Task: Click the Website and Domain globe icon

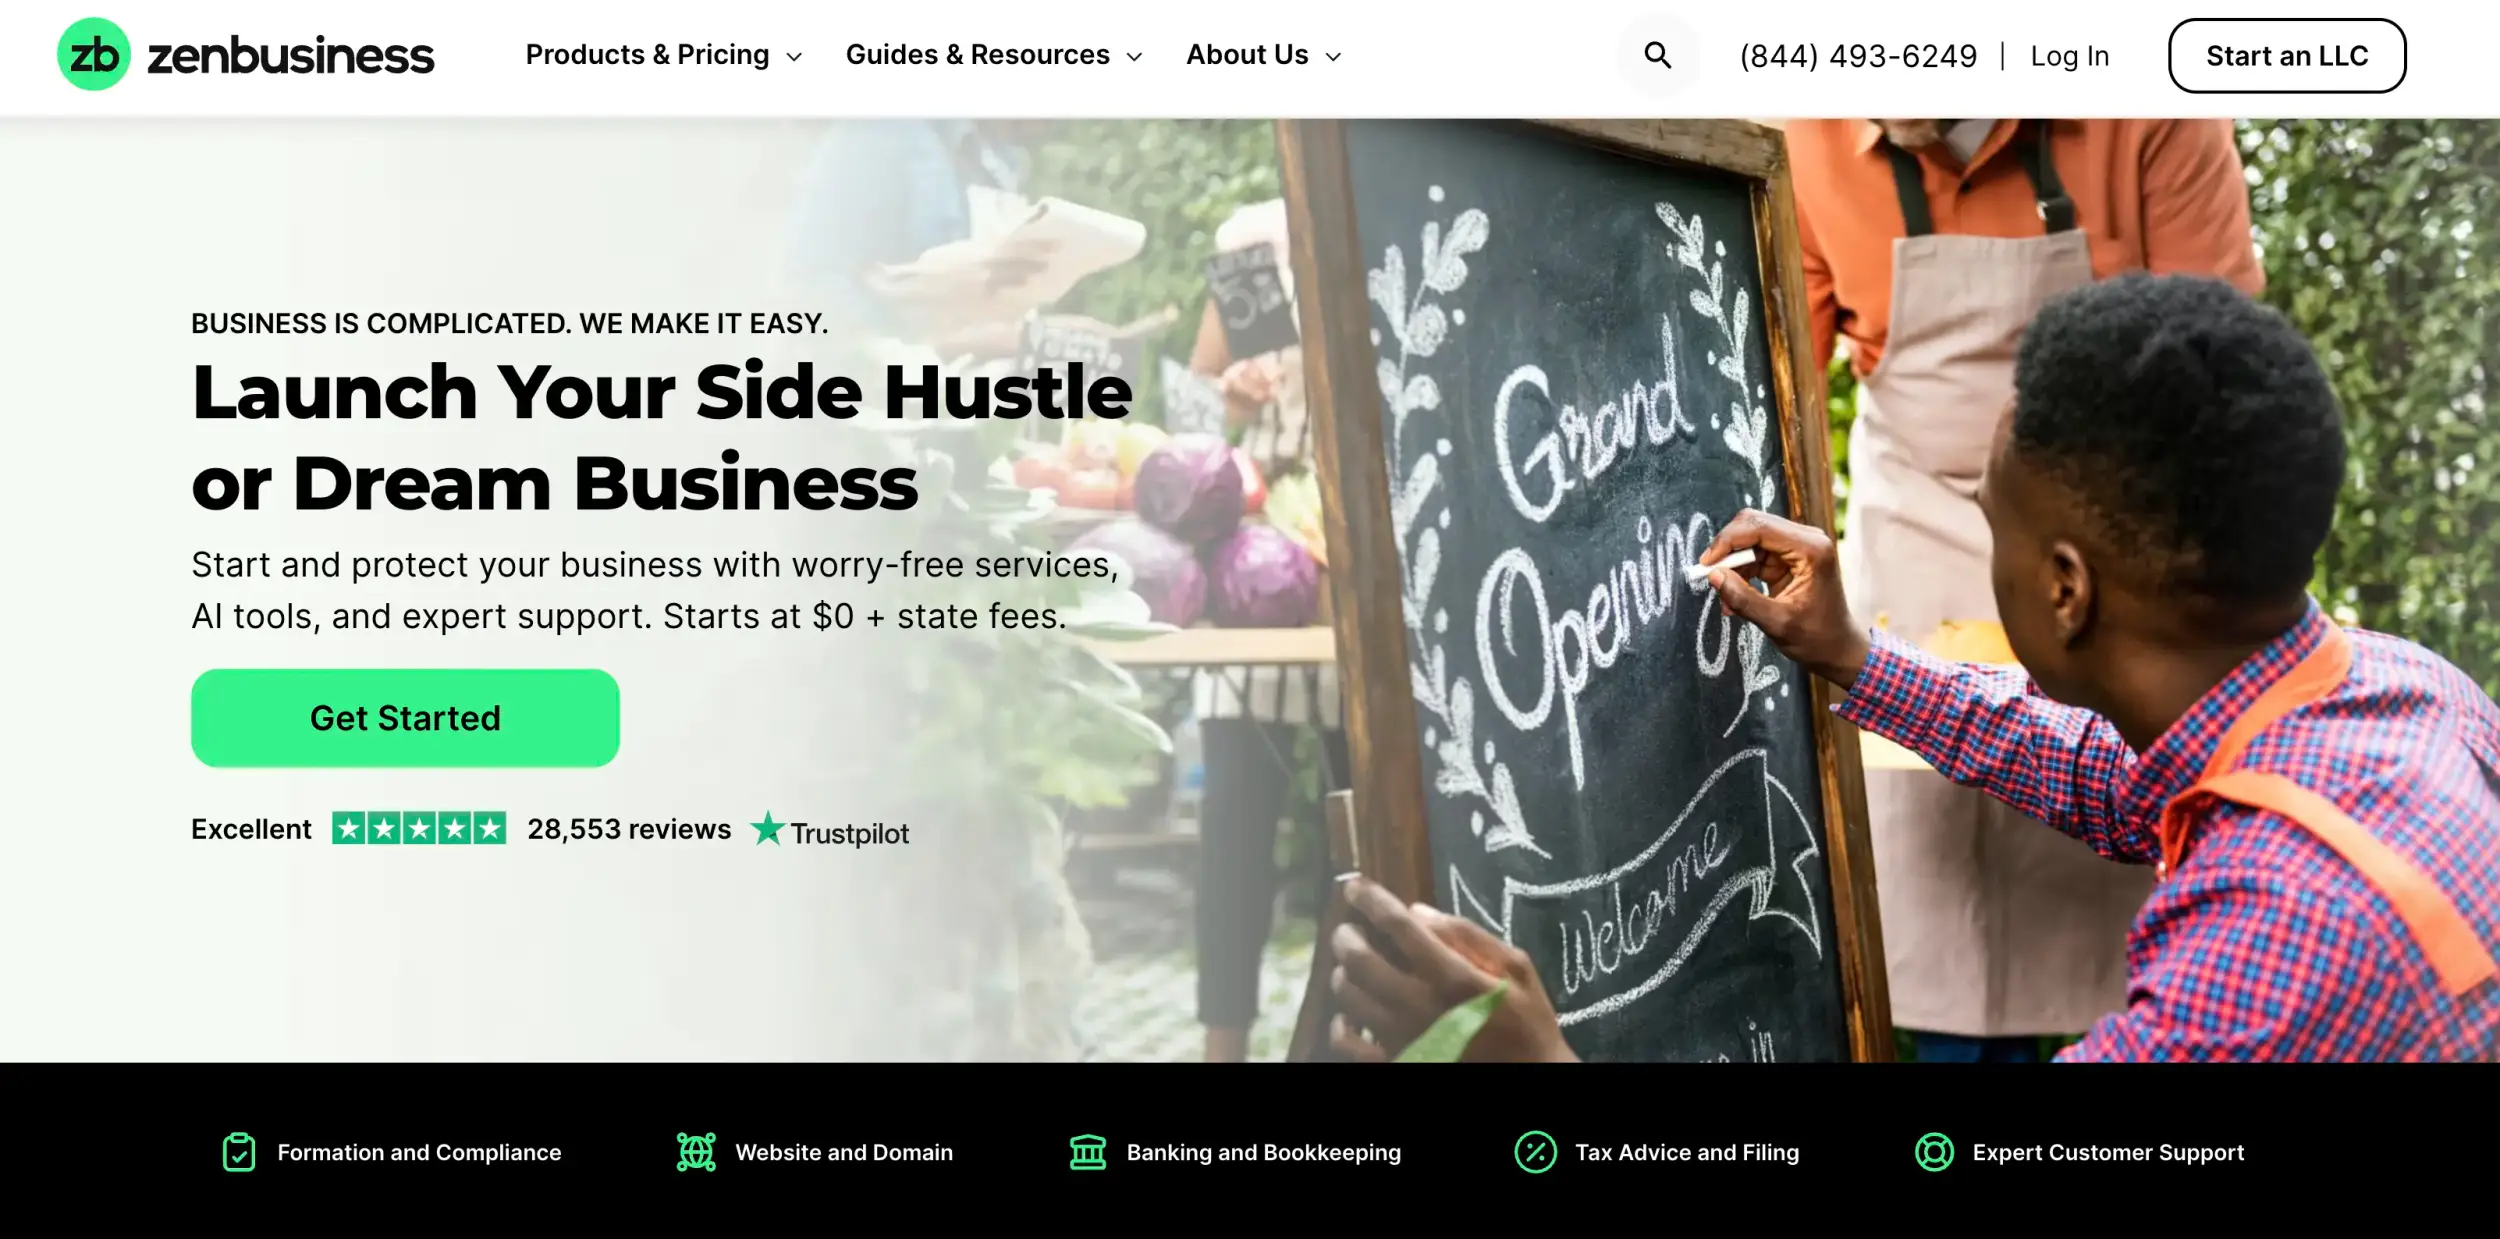Action: click(696, 1152)
